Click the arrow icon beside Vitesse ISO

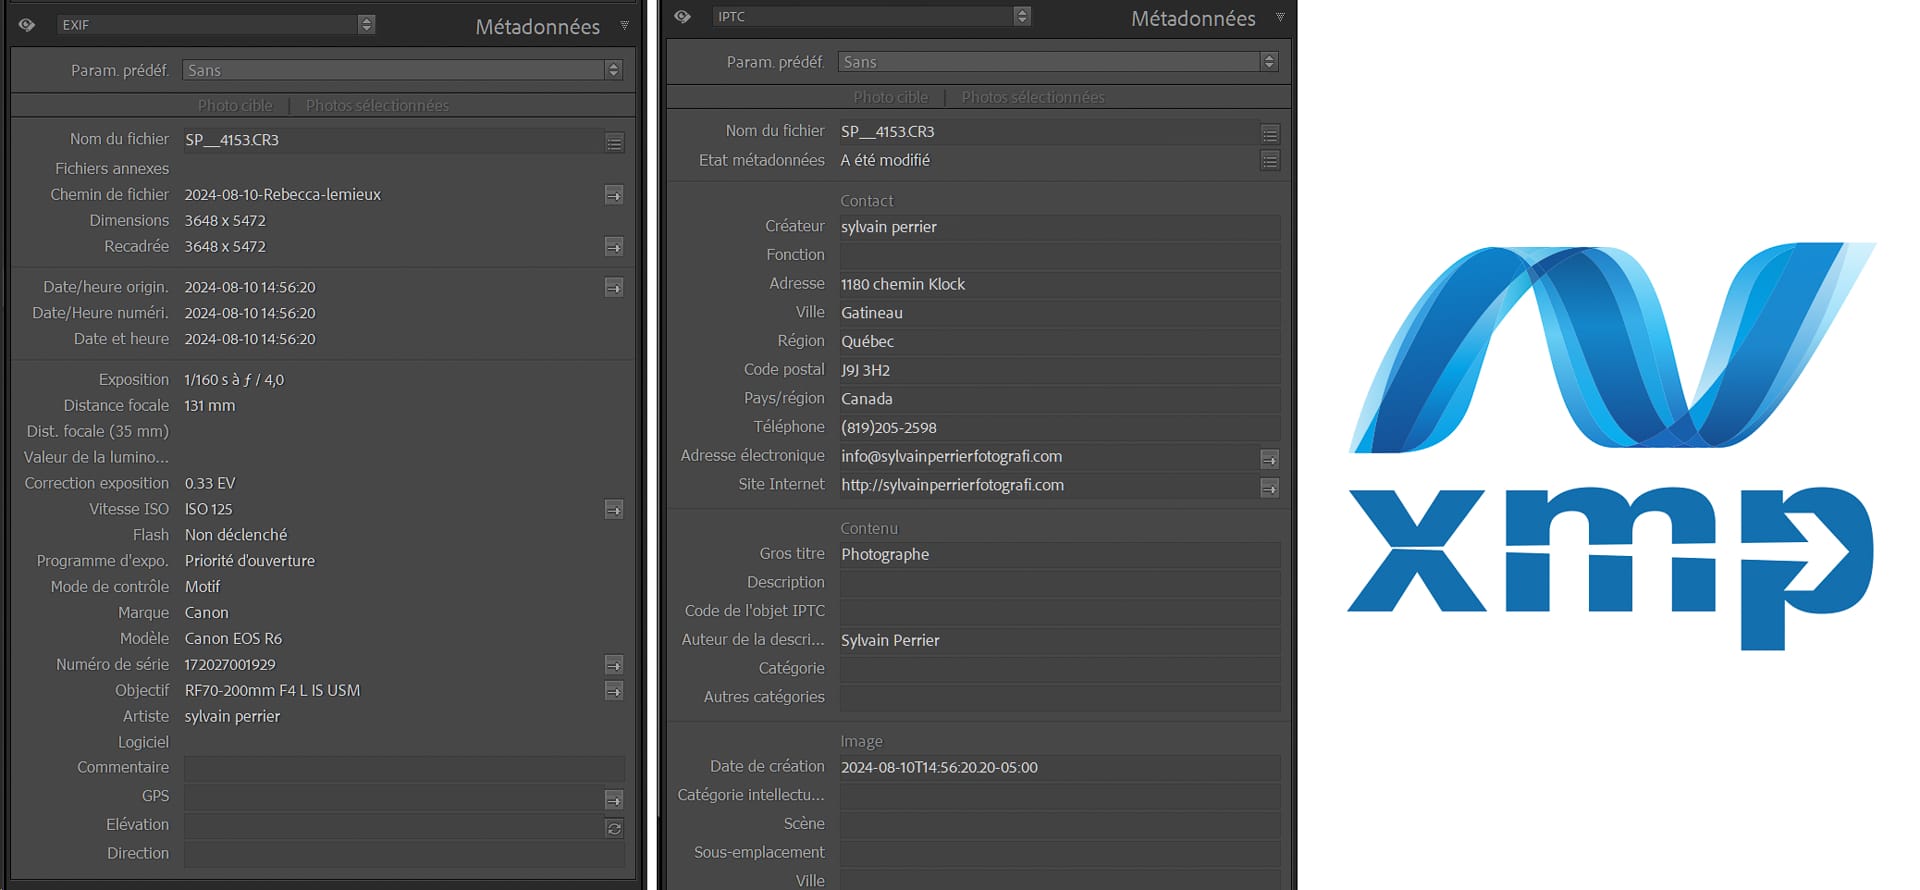pos(614,510)
